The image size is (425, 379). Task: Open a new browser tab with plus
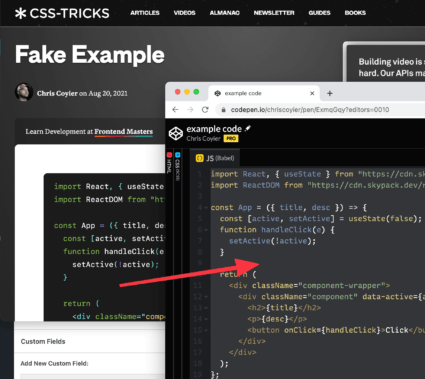coord(330,93)
